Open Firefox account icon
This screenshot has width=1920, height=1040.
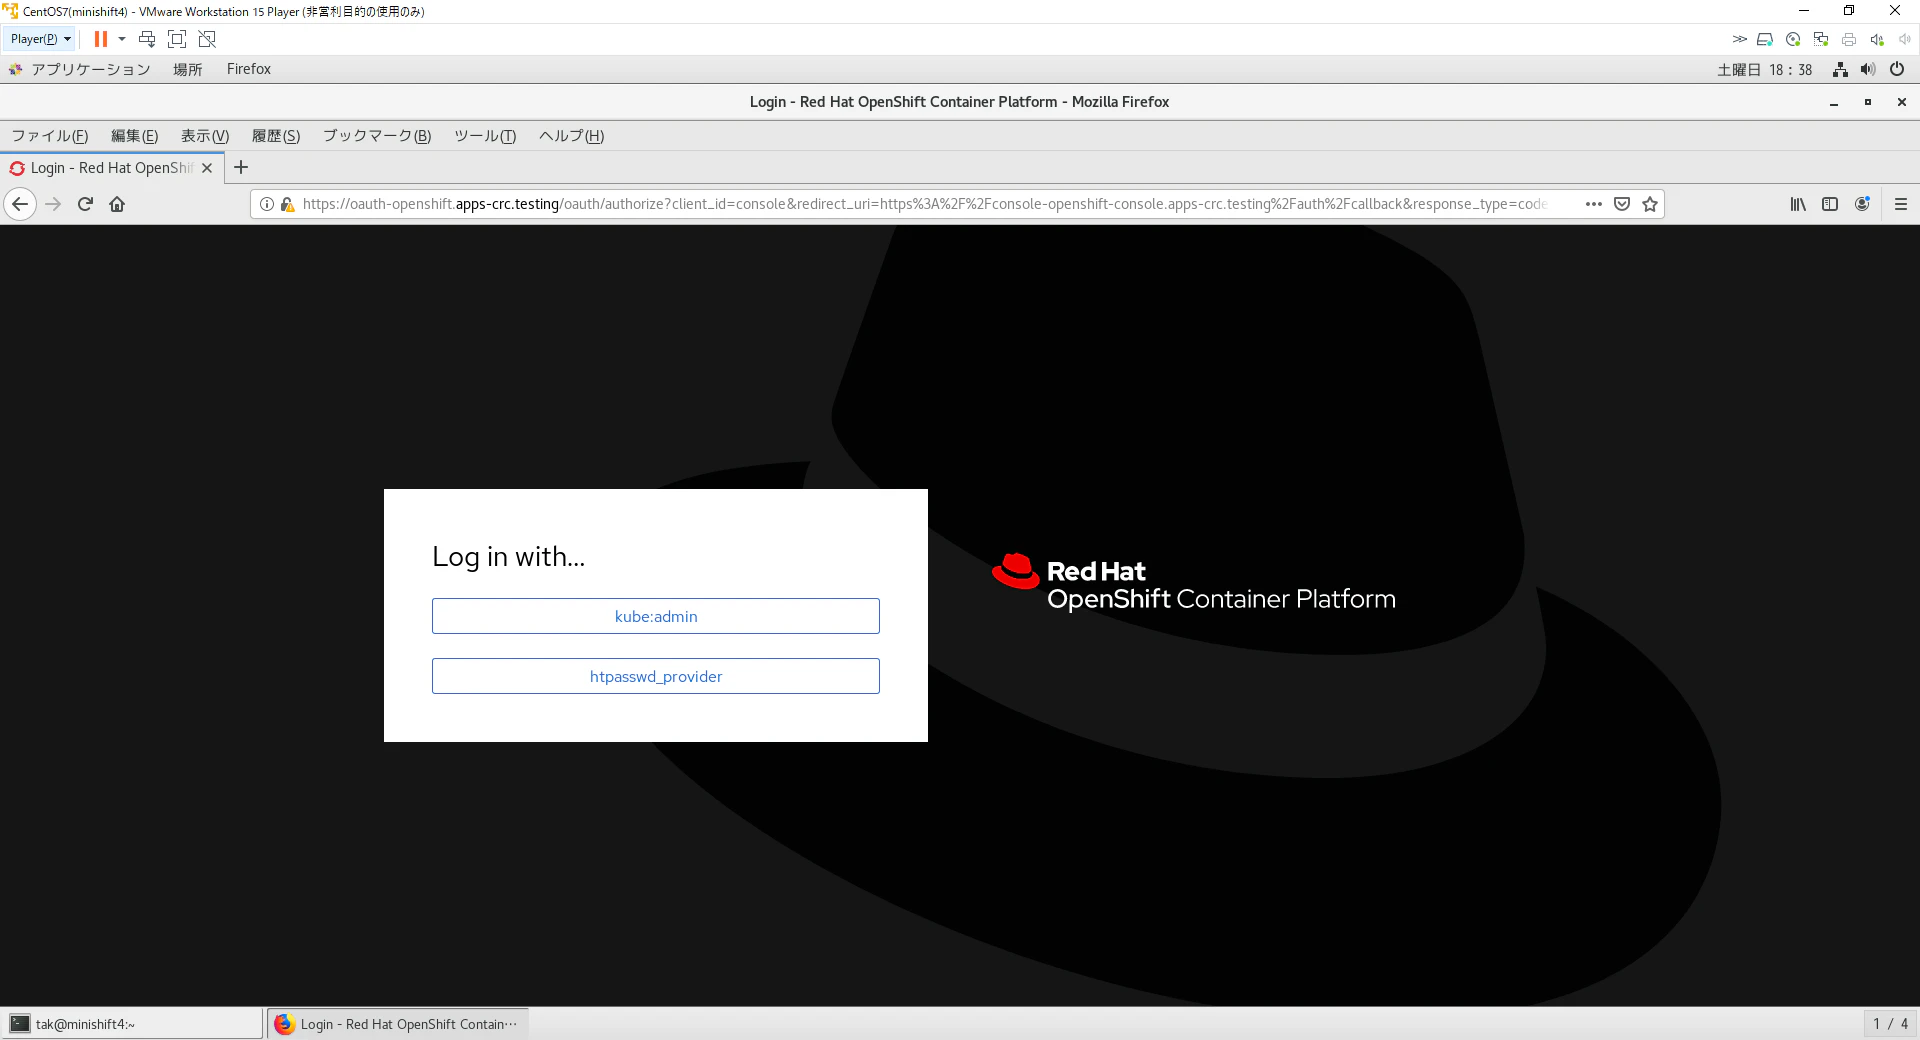1862,204
